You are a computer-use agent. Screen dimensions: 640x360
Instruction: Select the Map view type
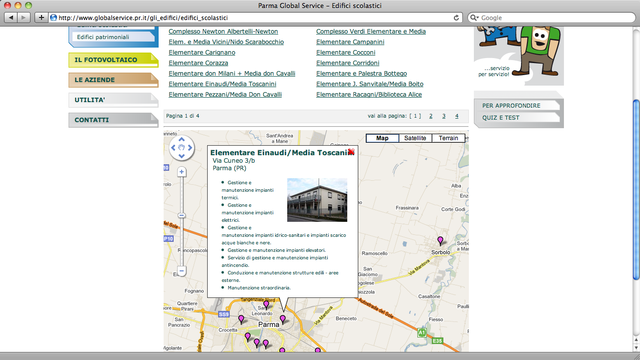382,138
